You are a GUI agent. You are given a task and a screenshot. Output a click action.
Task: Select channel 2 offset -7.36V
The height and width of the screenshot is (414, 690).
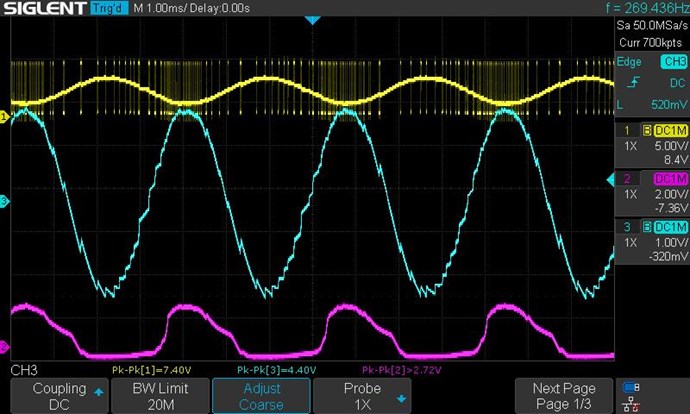coord(671,208)
